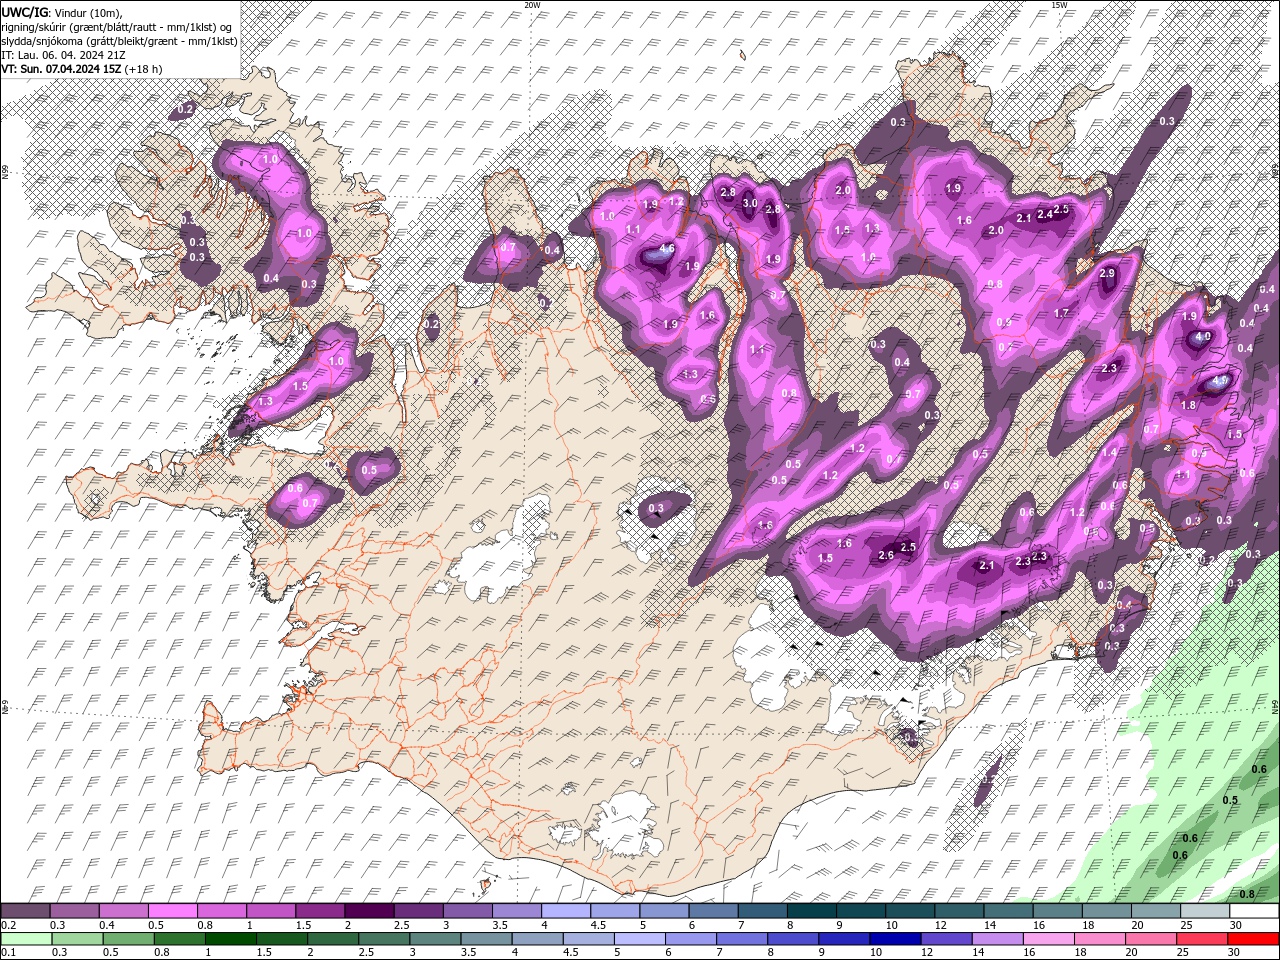The image size is (1280, 960).
Task: Click the '2.6' snowfall value on the map
Action: click(886, 556)
